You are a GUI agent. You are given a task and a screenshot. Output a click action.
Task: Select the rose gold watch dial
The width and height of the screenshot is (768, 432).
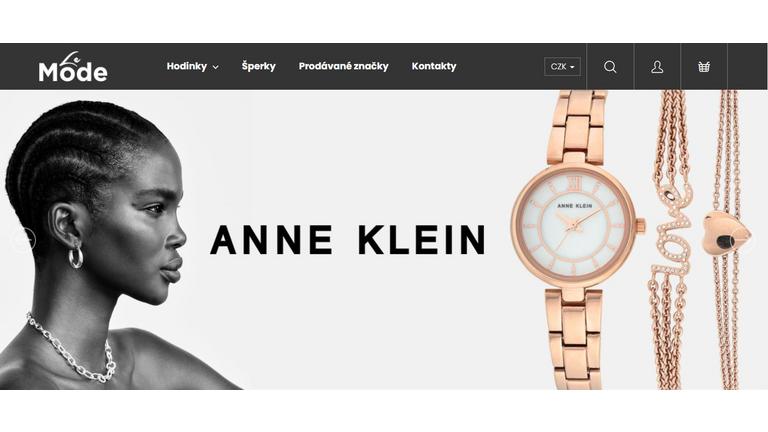[574, 226]
